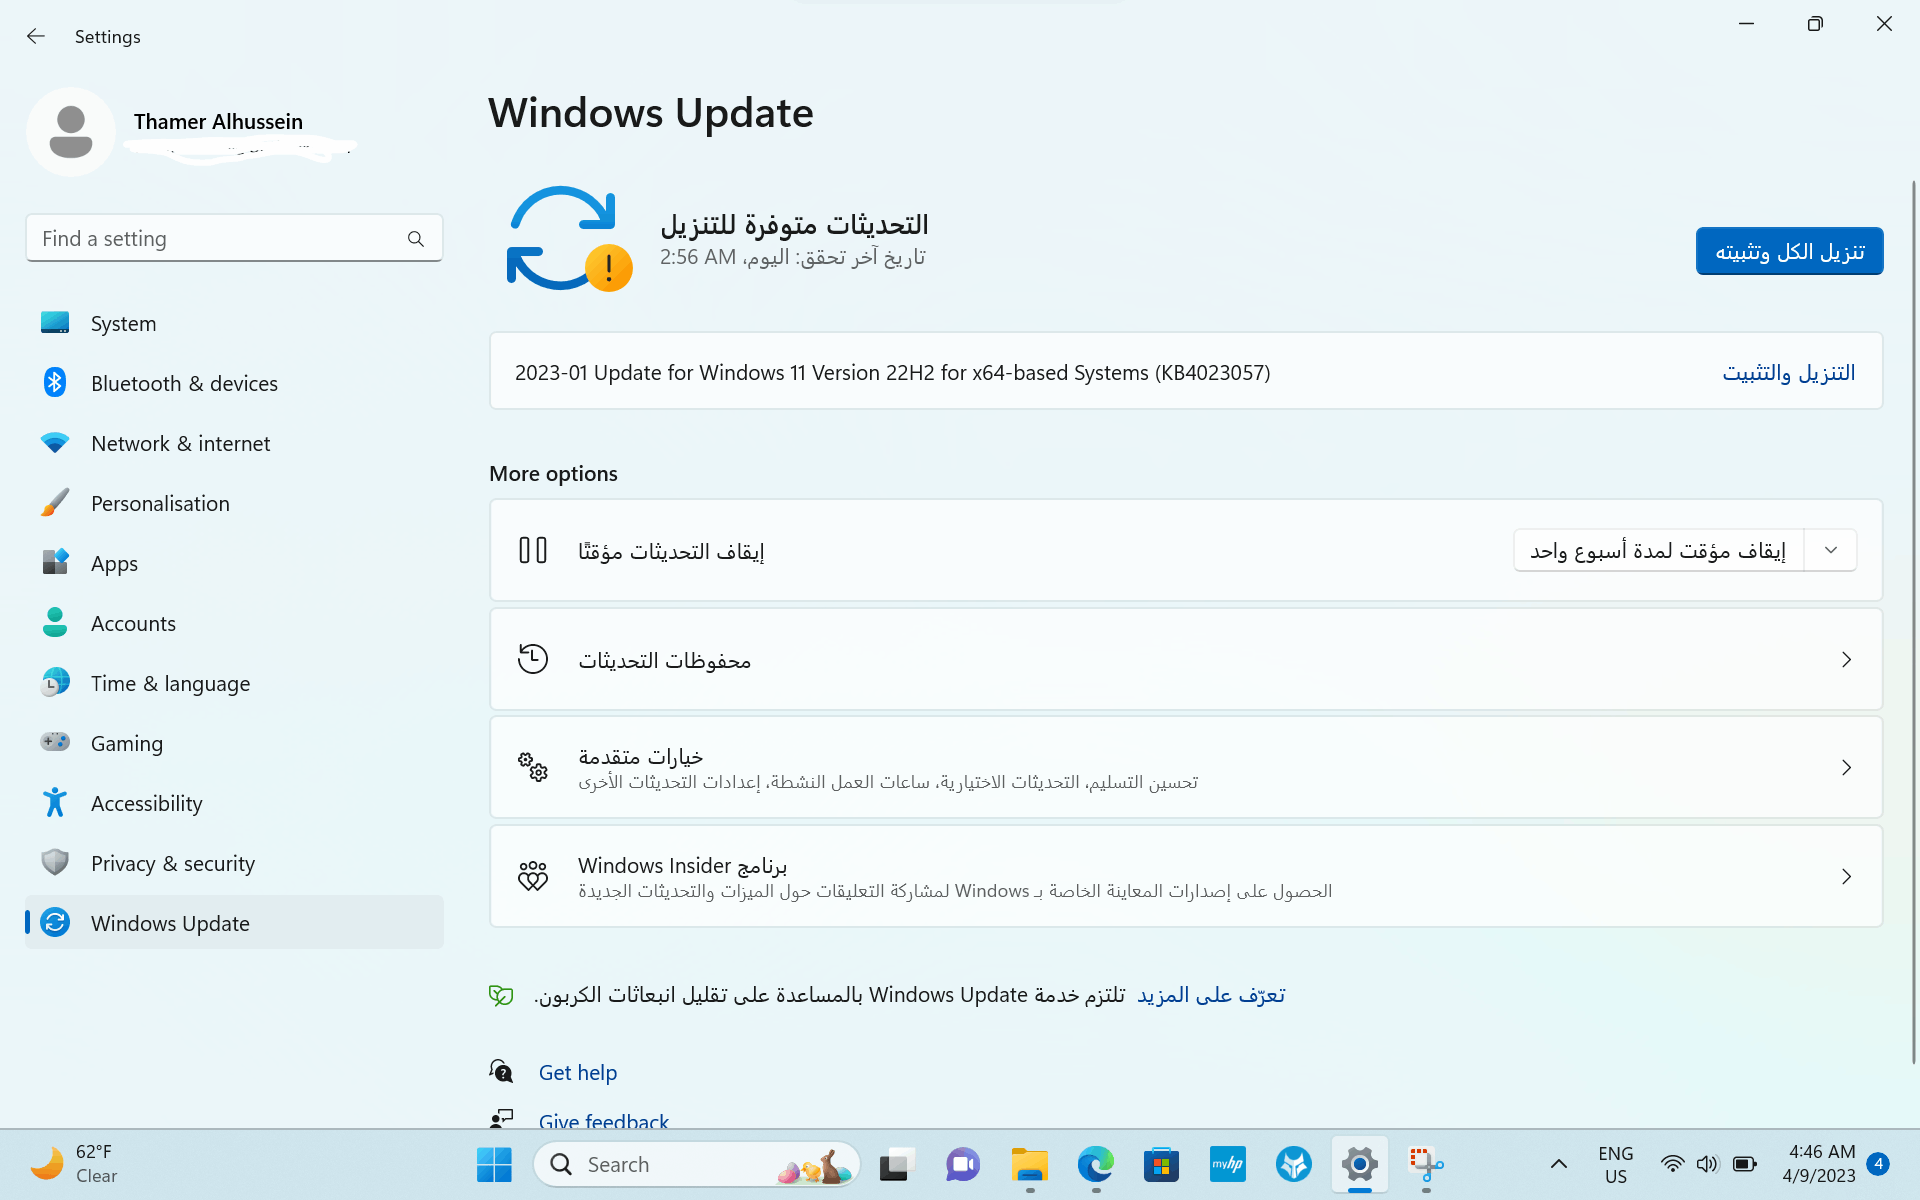The height and width of the screenshot is (1200, 1920).
Task: Click the Find a setting search field
Action: [x=215, y=239]
